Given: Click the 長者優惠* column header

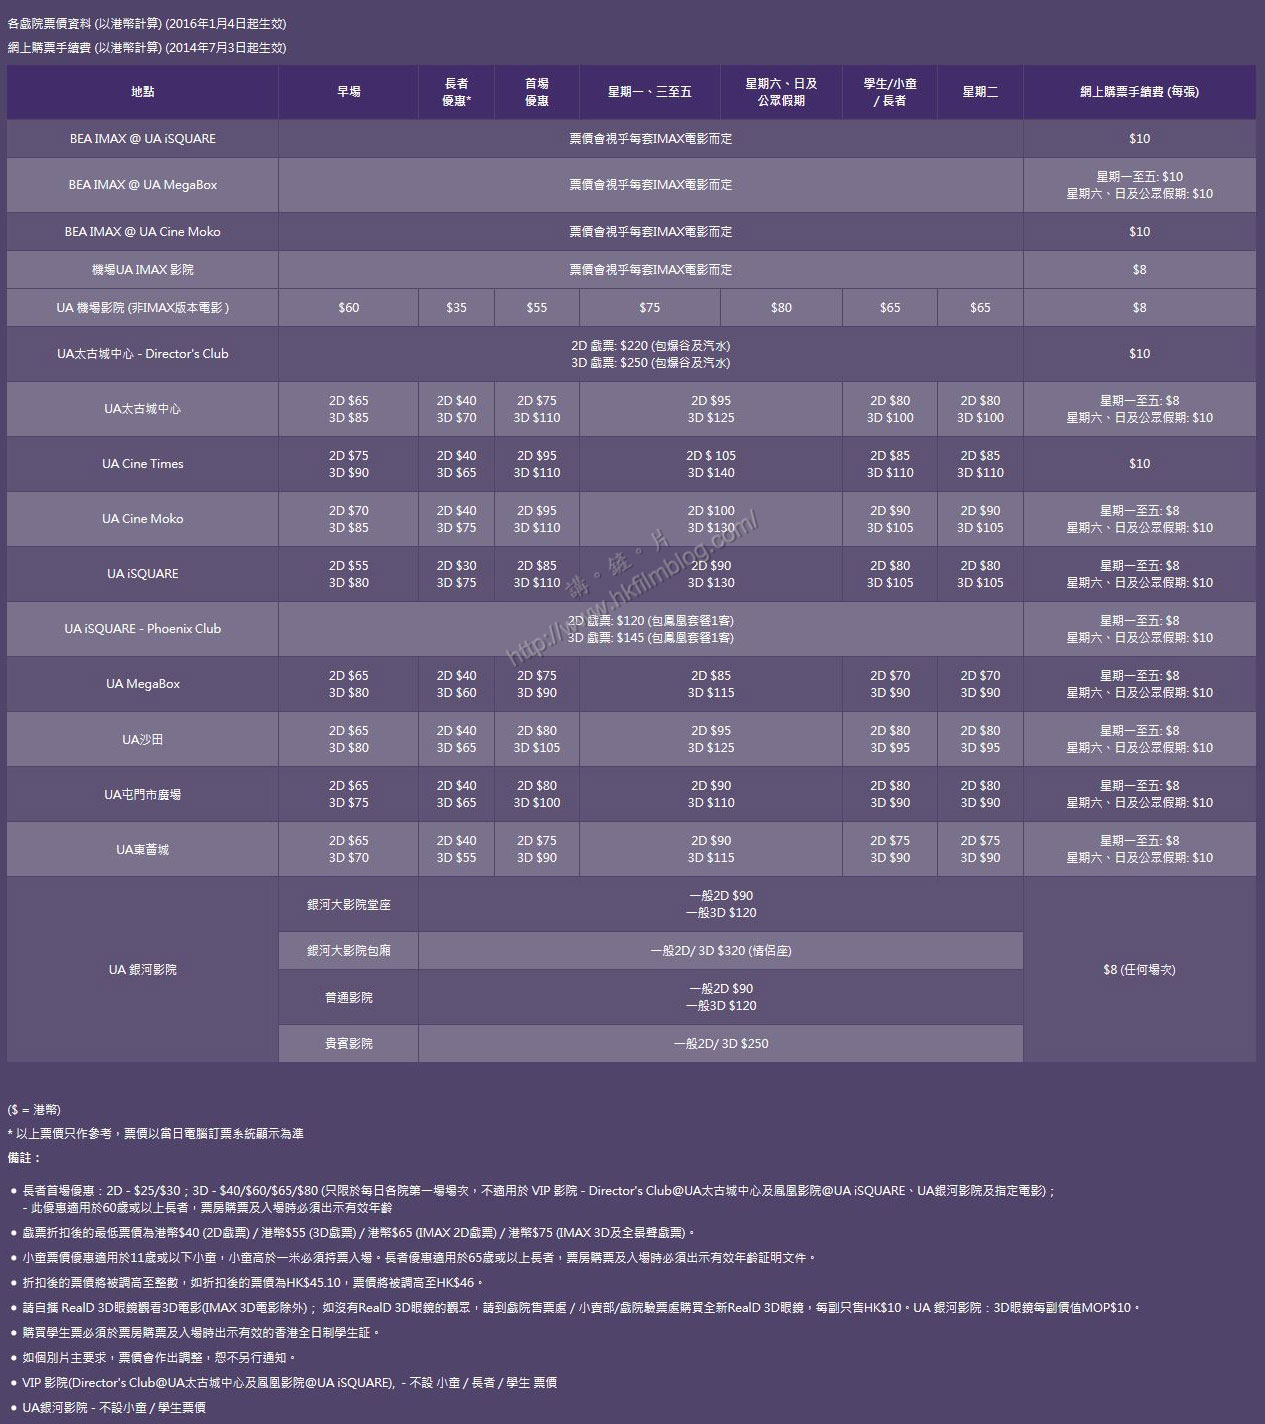Looking at the screenshot, I should click(x=456, y=91).
